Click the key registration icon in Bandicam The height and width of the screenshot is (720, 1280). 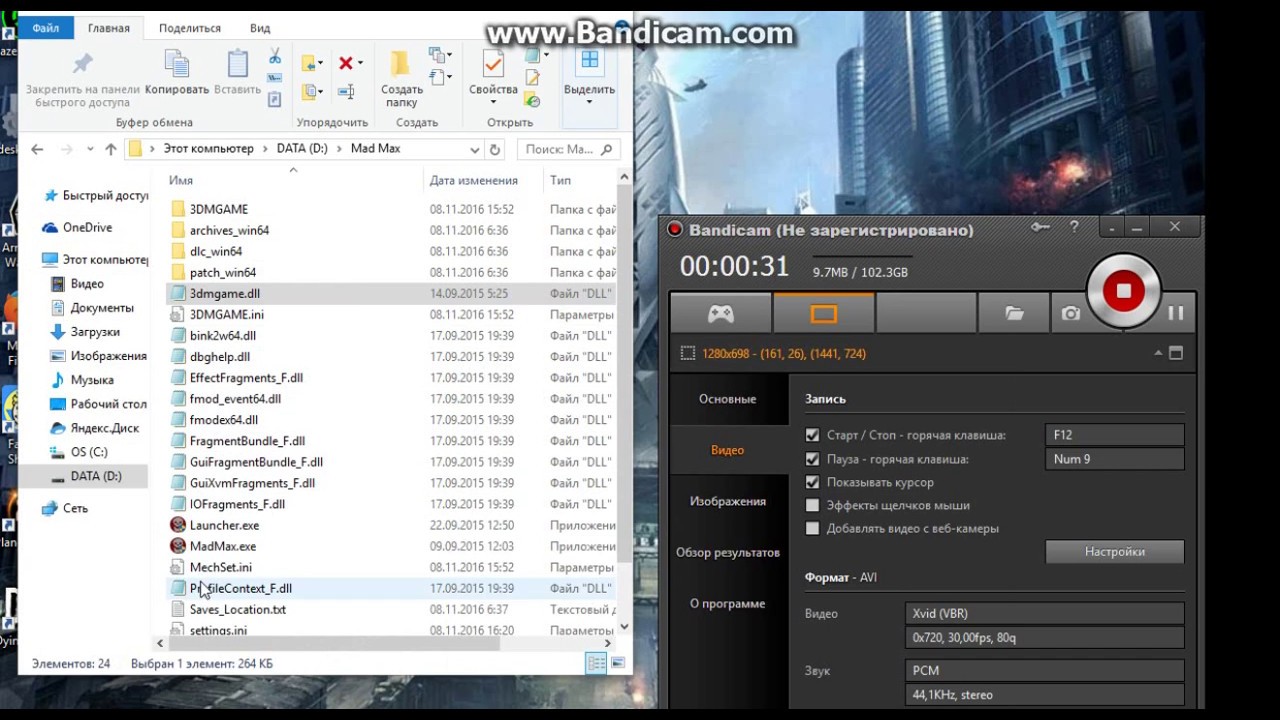[1041, 228]
